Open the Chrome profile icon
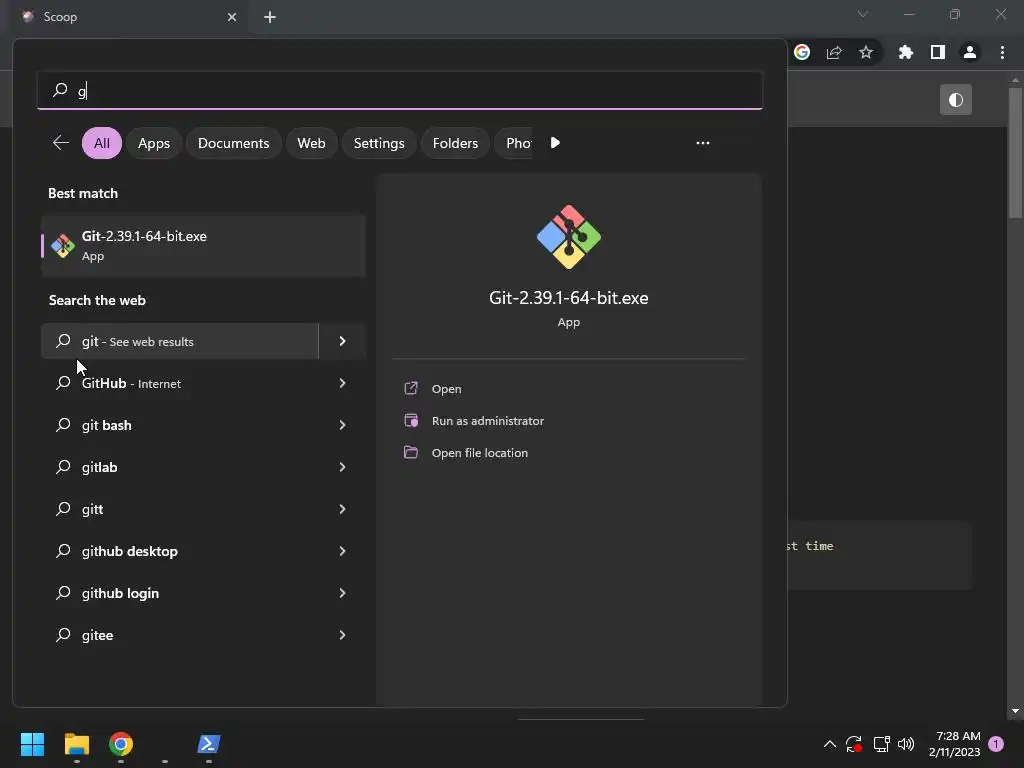This screenshot has width=1024, height=768. pos(970,52)
